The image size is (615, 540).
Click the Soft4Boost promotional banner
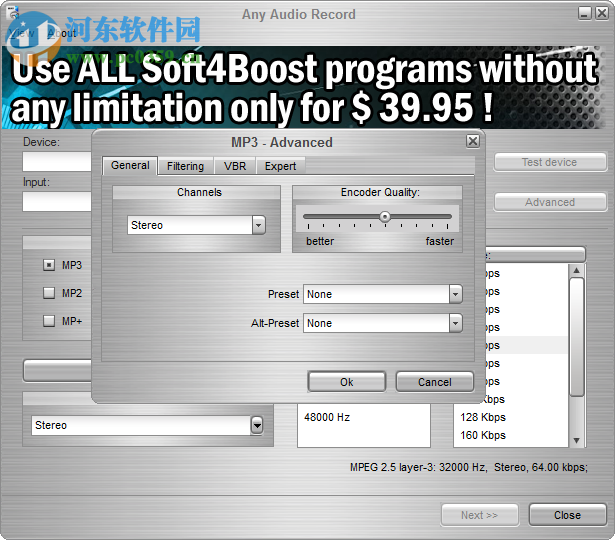304,88
